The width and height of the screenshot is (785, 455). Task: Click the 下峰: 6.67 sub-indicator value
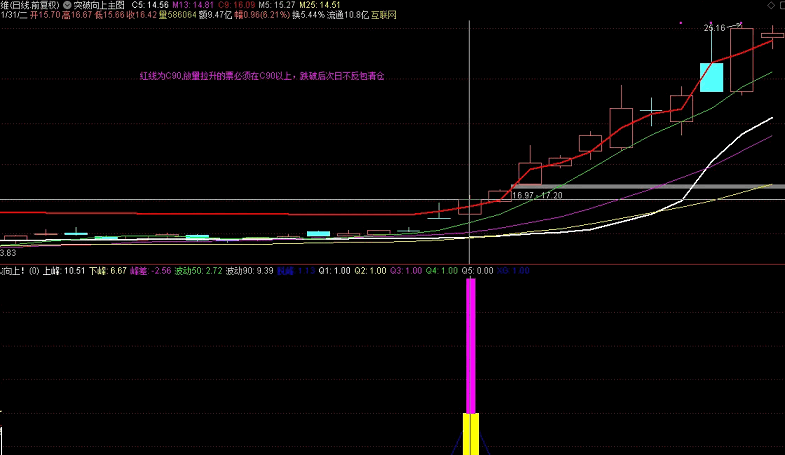click(108, 271)
